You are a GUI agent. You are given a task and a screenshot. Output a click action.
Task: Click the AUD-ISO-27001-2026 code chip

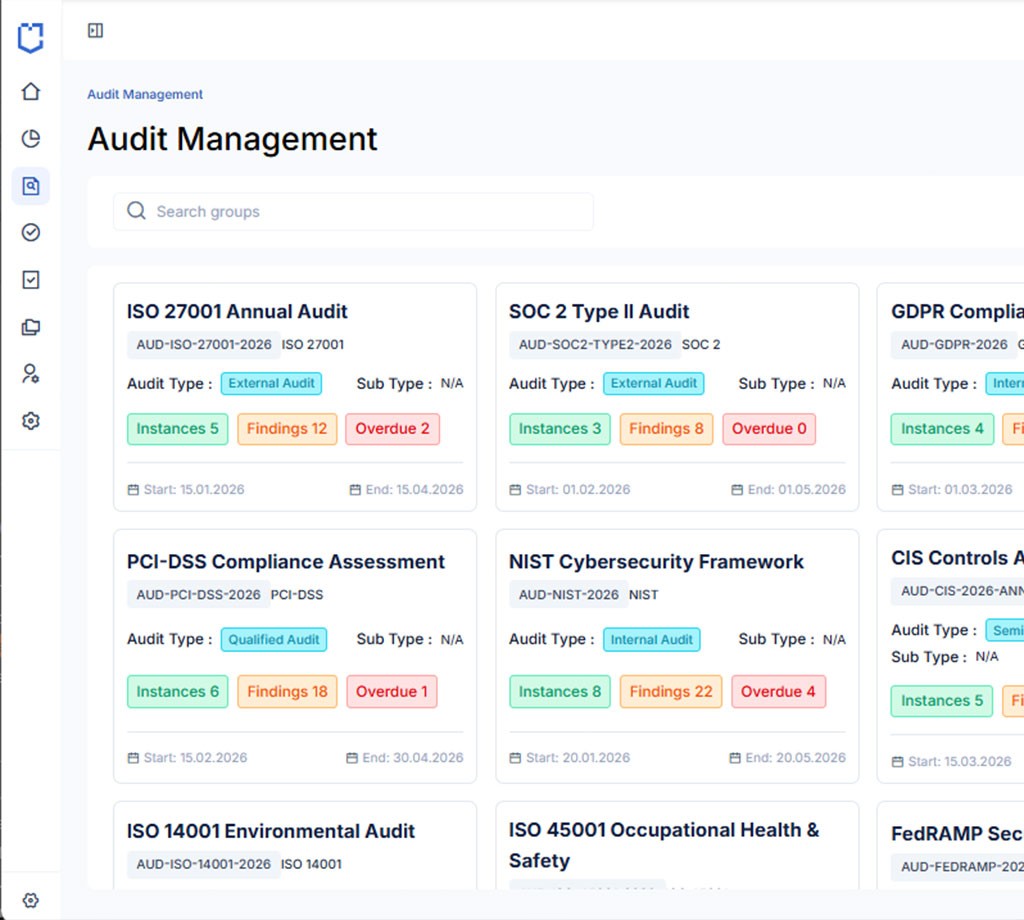coord(204,345)
